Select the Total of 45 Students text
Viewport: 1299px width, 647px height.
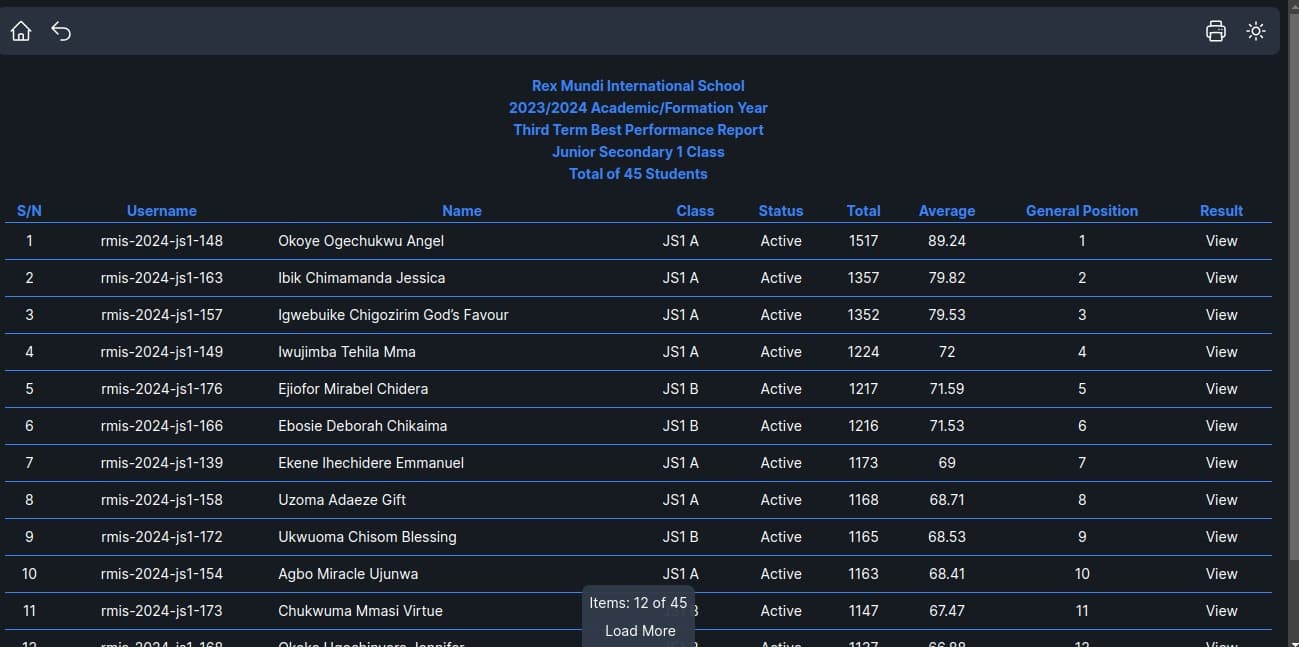(x=638, y=174)
